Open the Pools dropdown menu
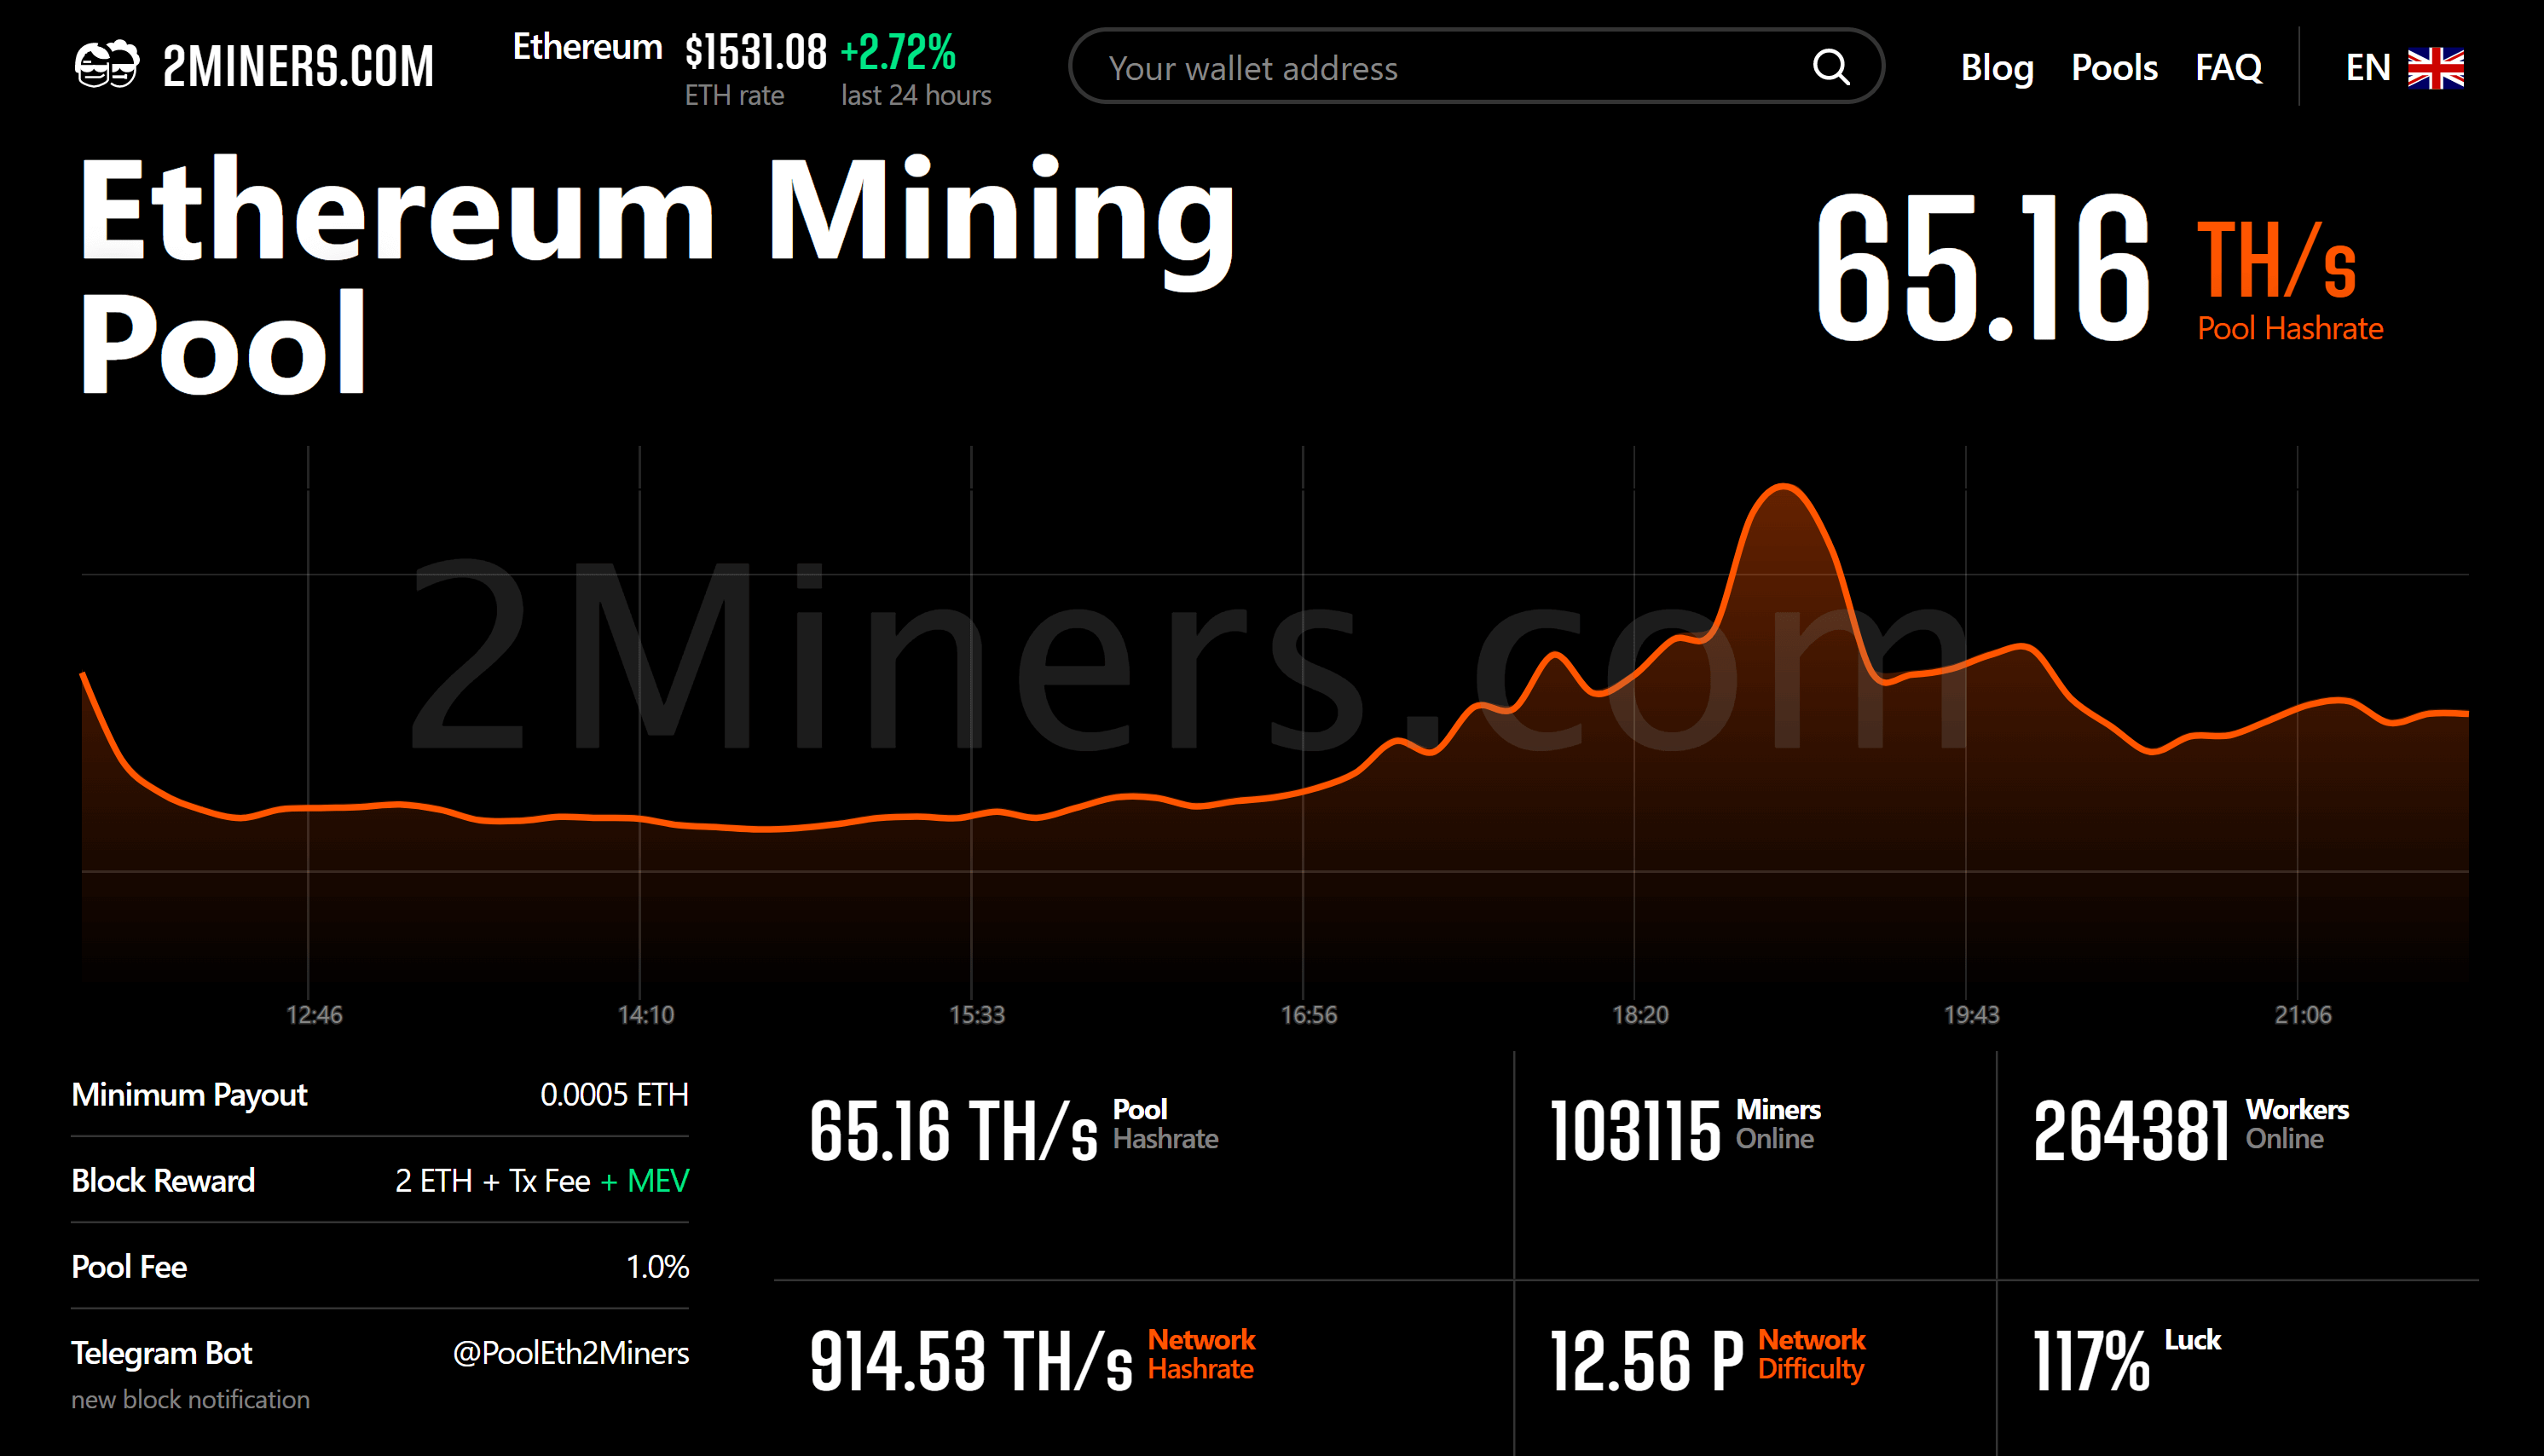Image resolution: width=2544 pixels, height=1456 pixels. (x=2114, y=67)
